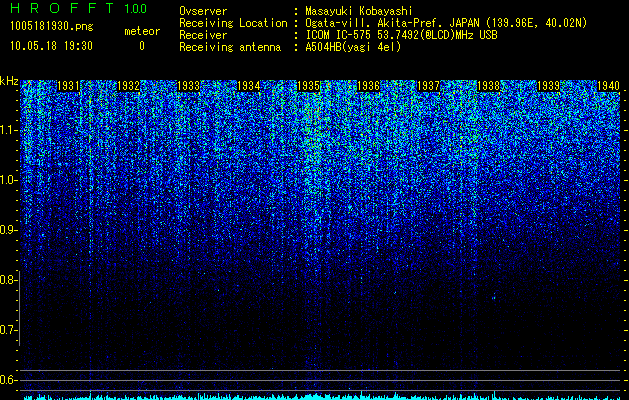The height and width of the screenshot is (400, 629).
Task: Click the 1939 time marker
Action: tap(548, 86)
